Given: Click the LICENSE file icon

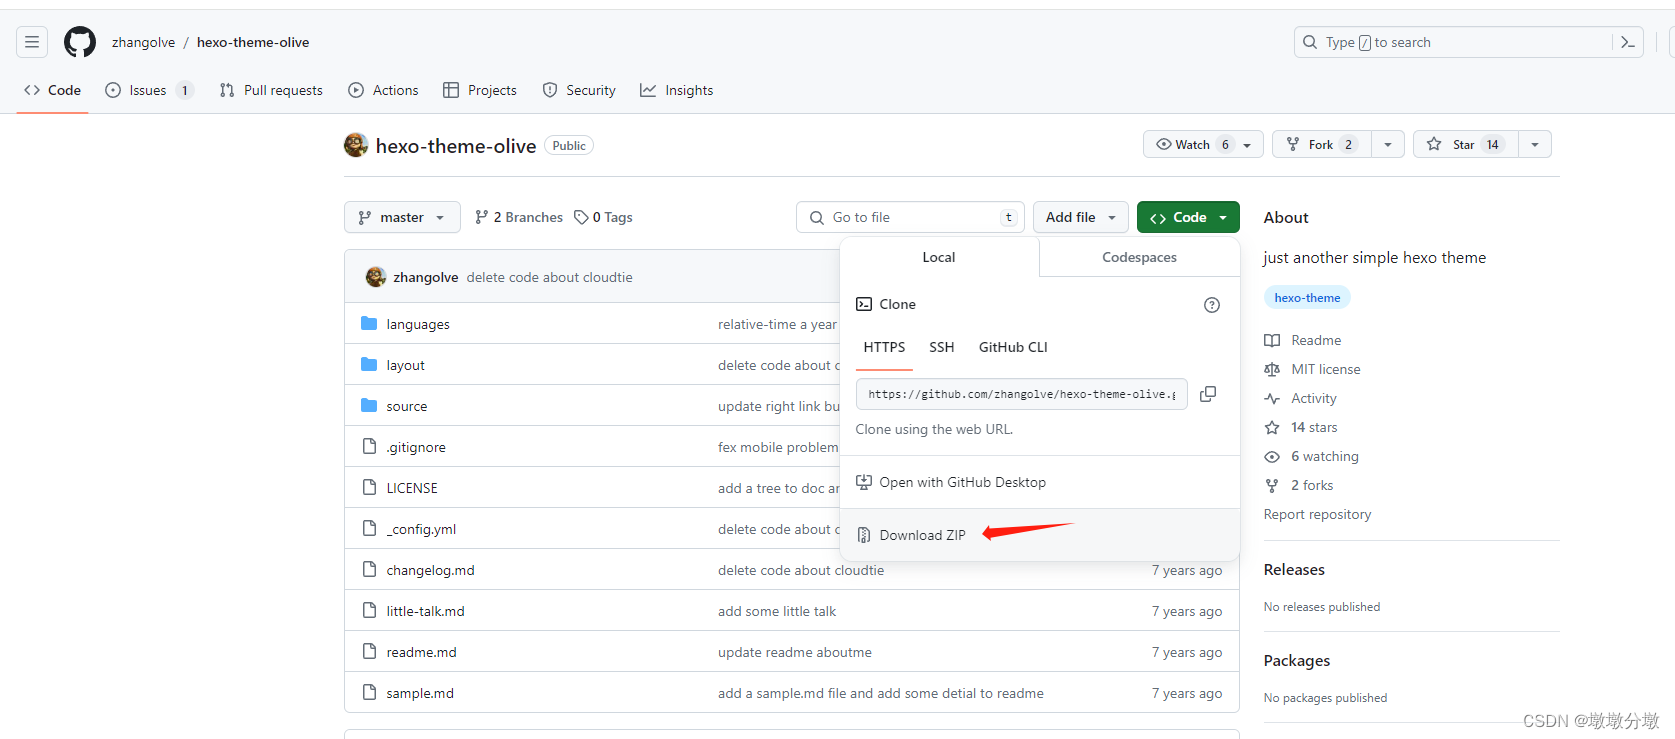Looking at the screenshot, I should pos(369,487).
